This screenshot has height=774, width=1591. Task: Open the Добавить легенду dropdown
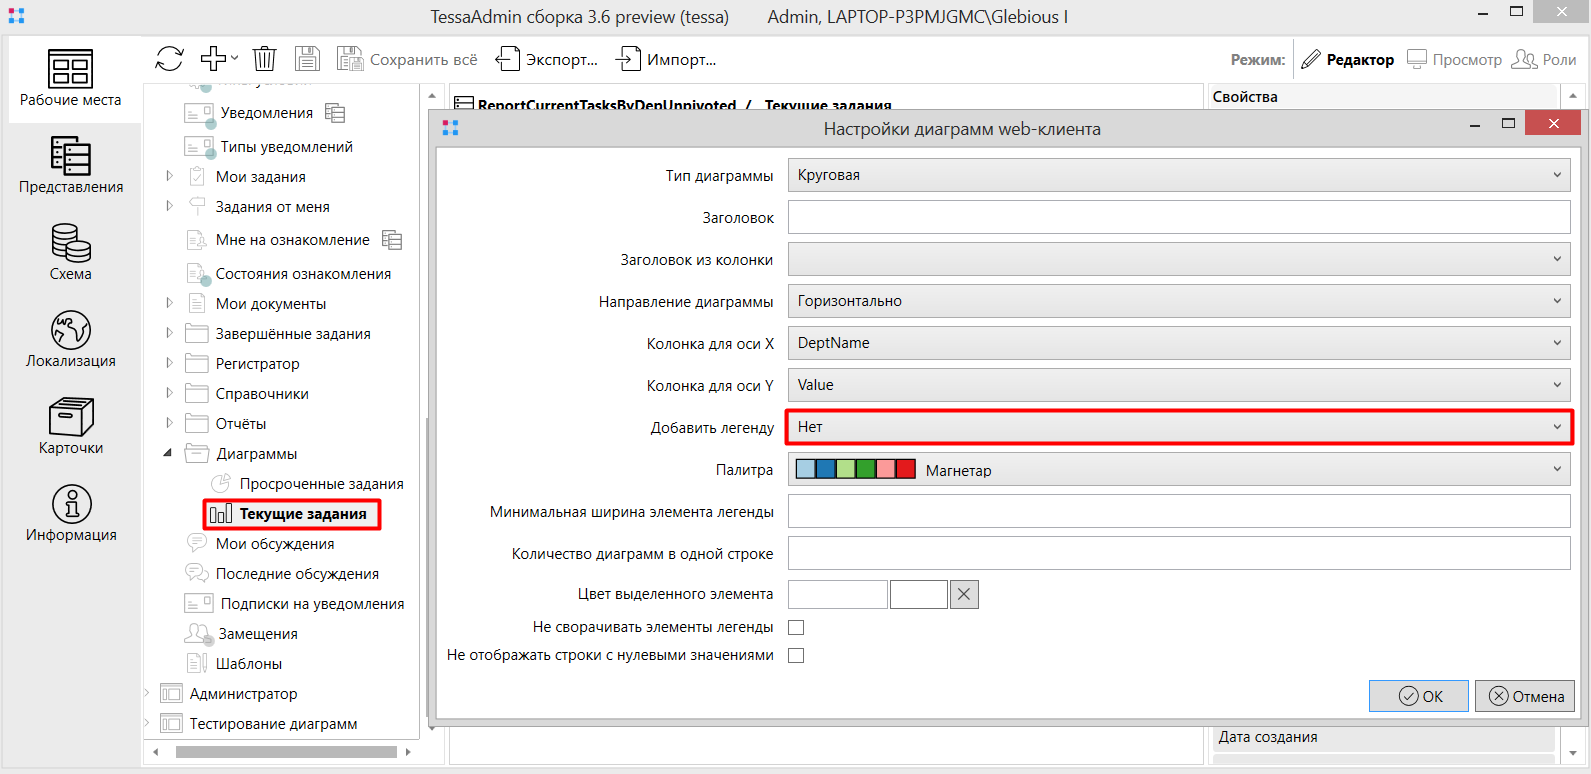(1178, 427)
